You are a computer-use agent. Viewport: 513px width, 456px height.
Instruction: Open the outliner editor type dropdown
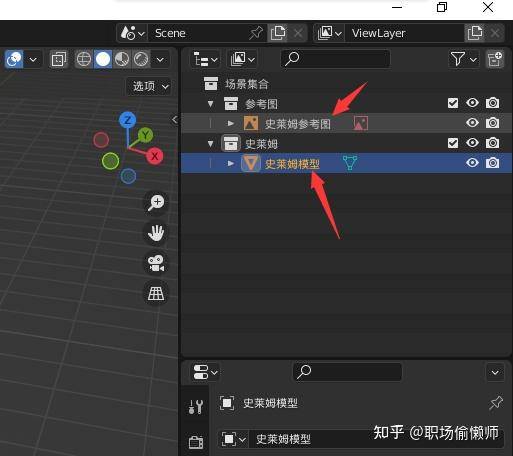[205, 59]
